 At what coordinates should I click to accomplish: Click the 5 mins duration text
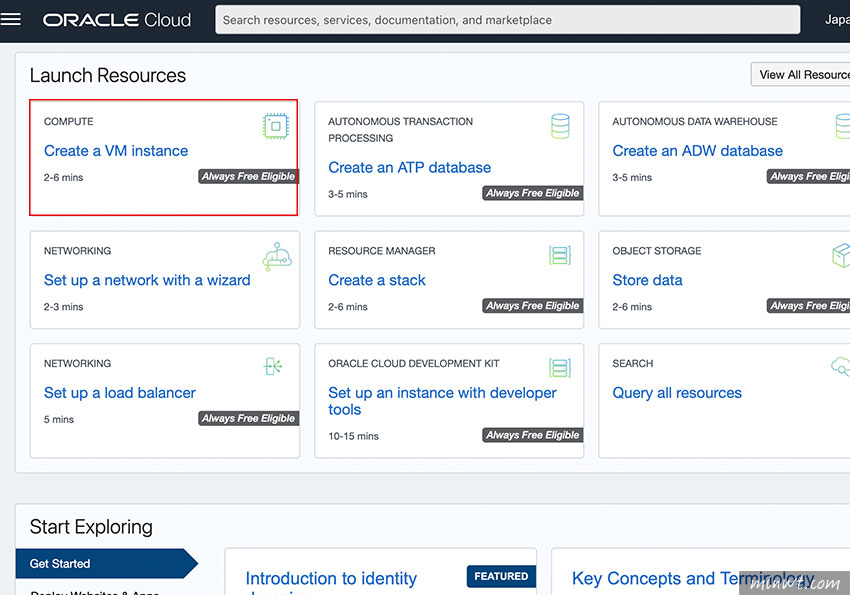(59, 420)
